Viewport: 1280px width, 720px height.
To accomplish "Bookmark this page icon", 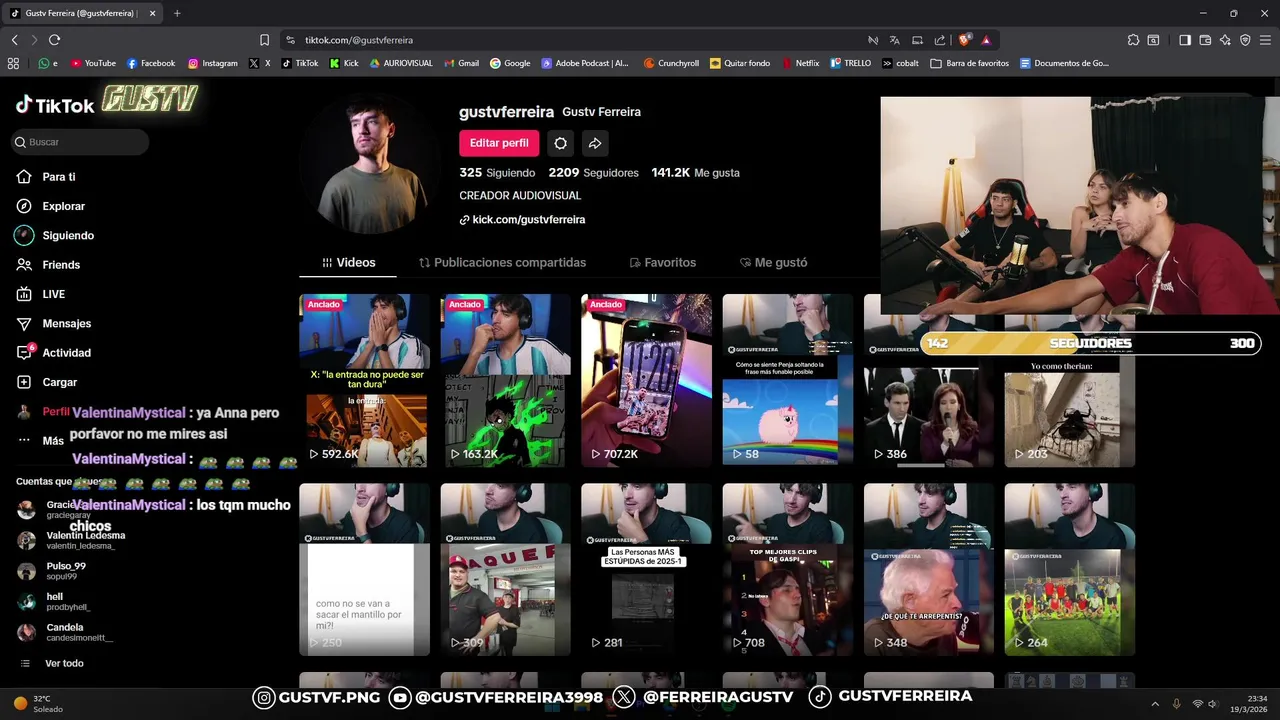I will (x=264, y=40).
